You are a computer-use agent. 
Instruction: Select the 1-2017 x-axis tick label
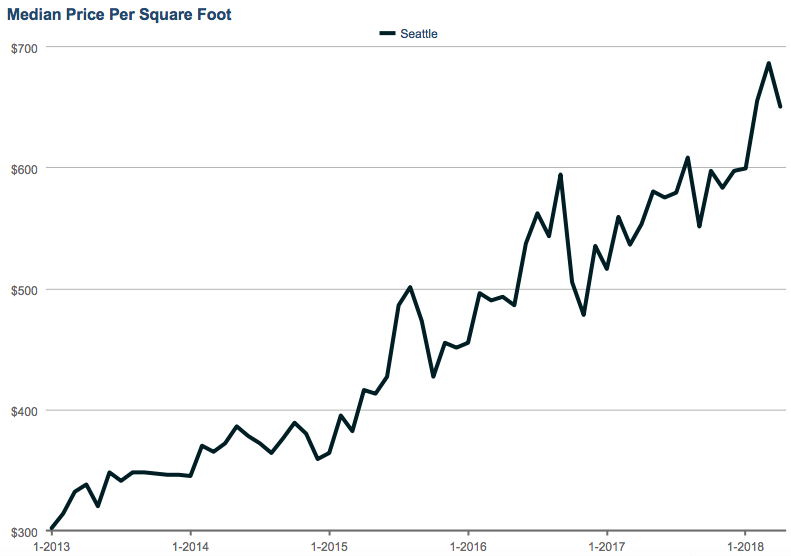pyautogui.click(x=606, y=547)
